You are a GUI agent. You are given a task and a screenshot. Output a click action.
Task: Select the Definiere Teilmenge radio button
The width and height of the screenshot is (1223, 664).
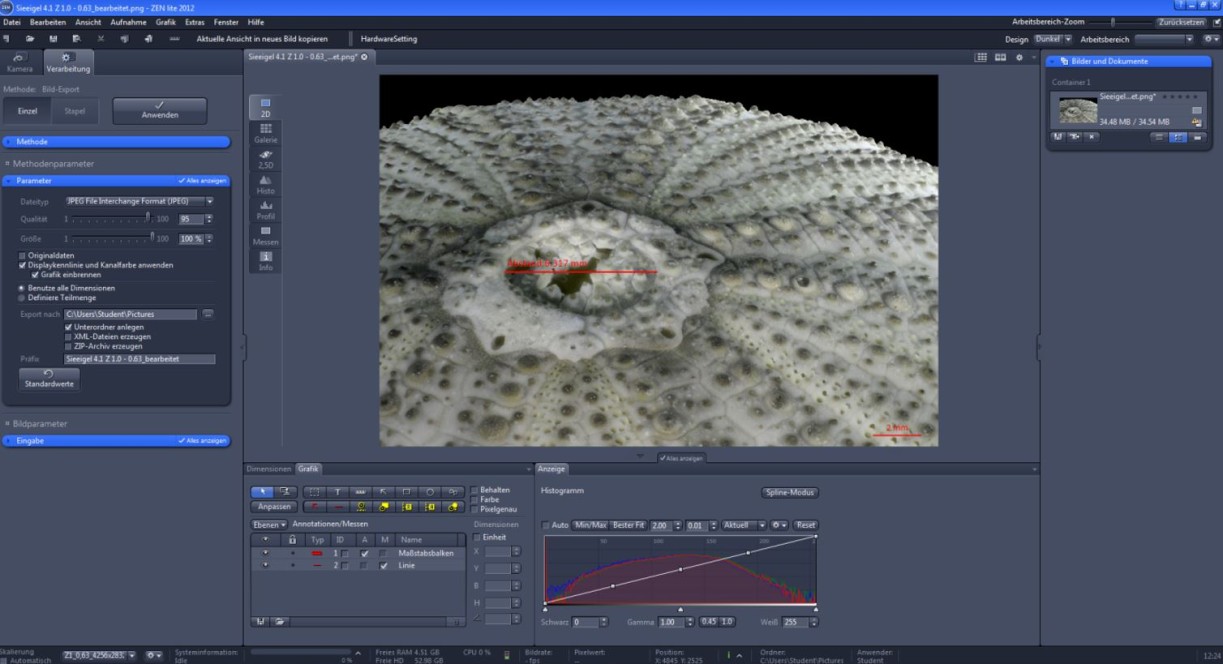click(x=22, y=297)
